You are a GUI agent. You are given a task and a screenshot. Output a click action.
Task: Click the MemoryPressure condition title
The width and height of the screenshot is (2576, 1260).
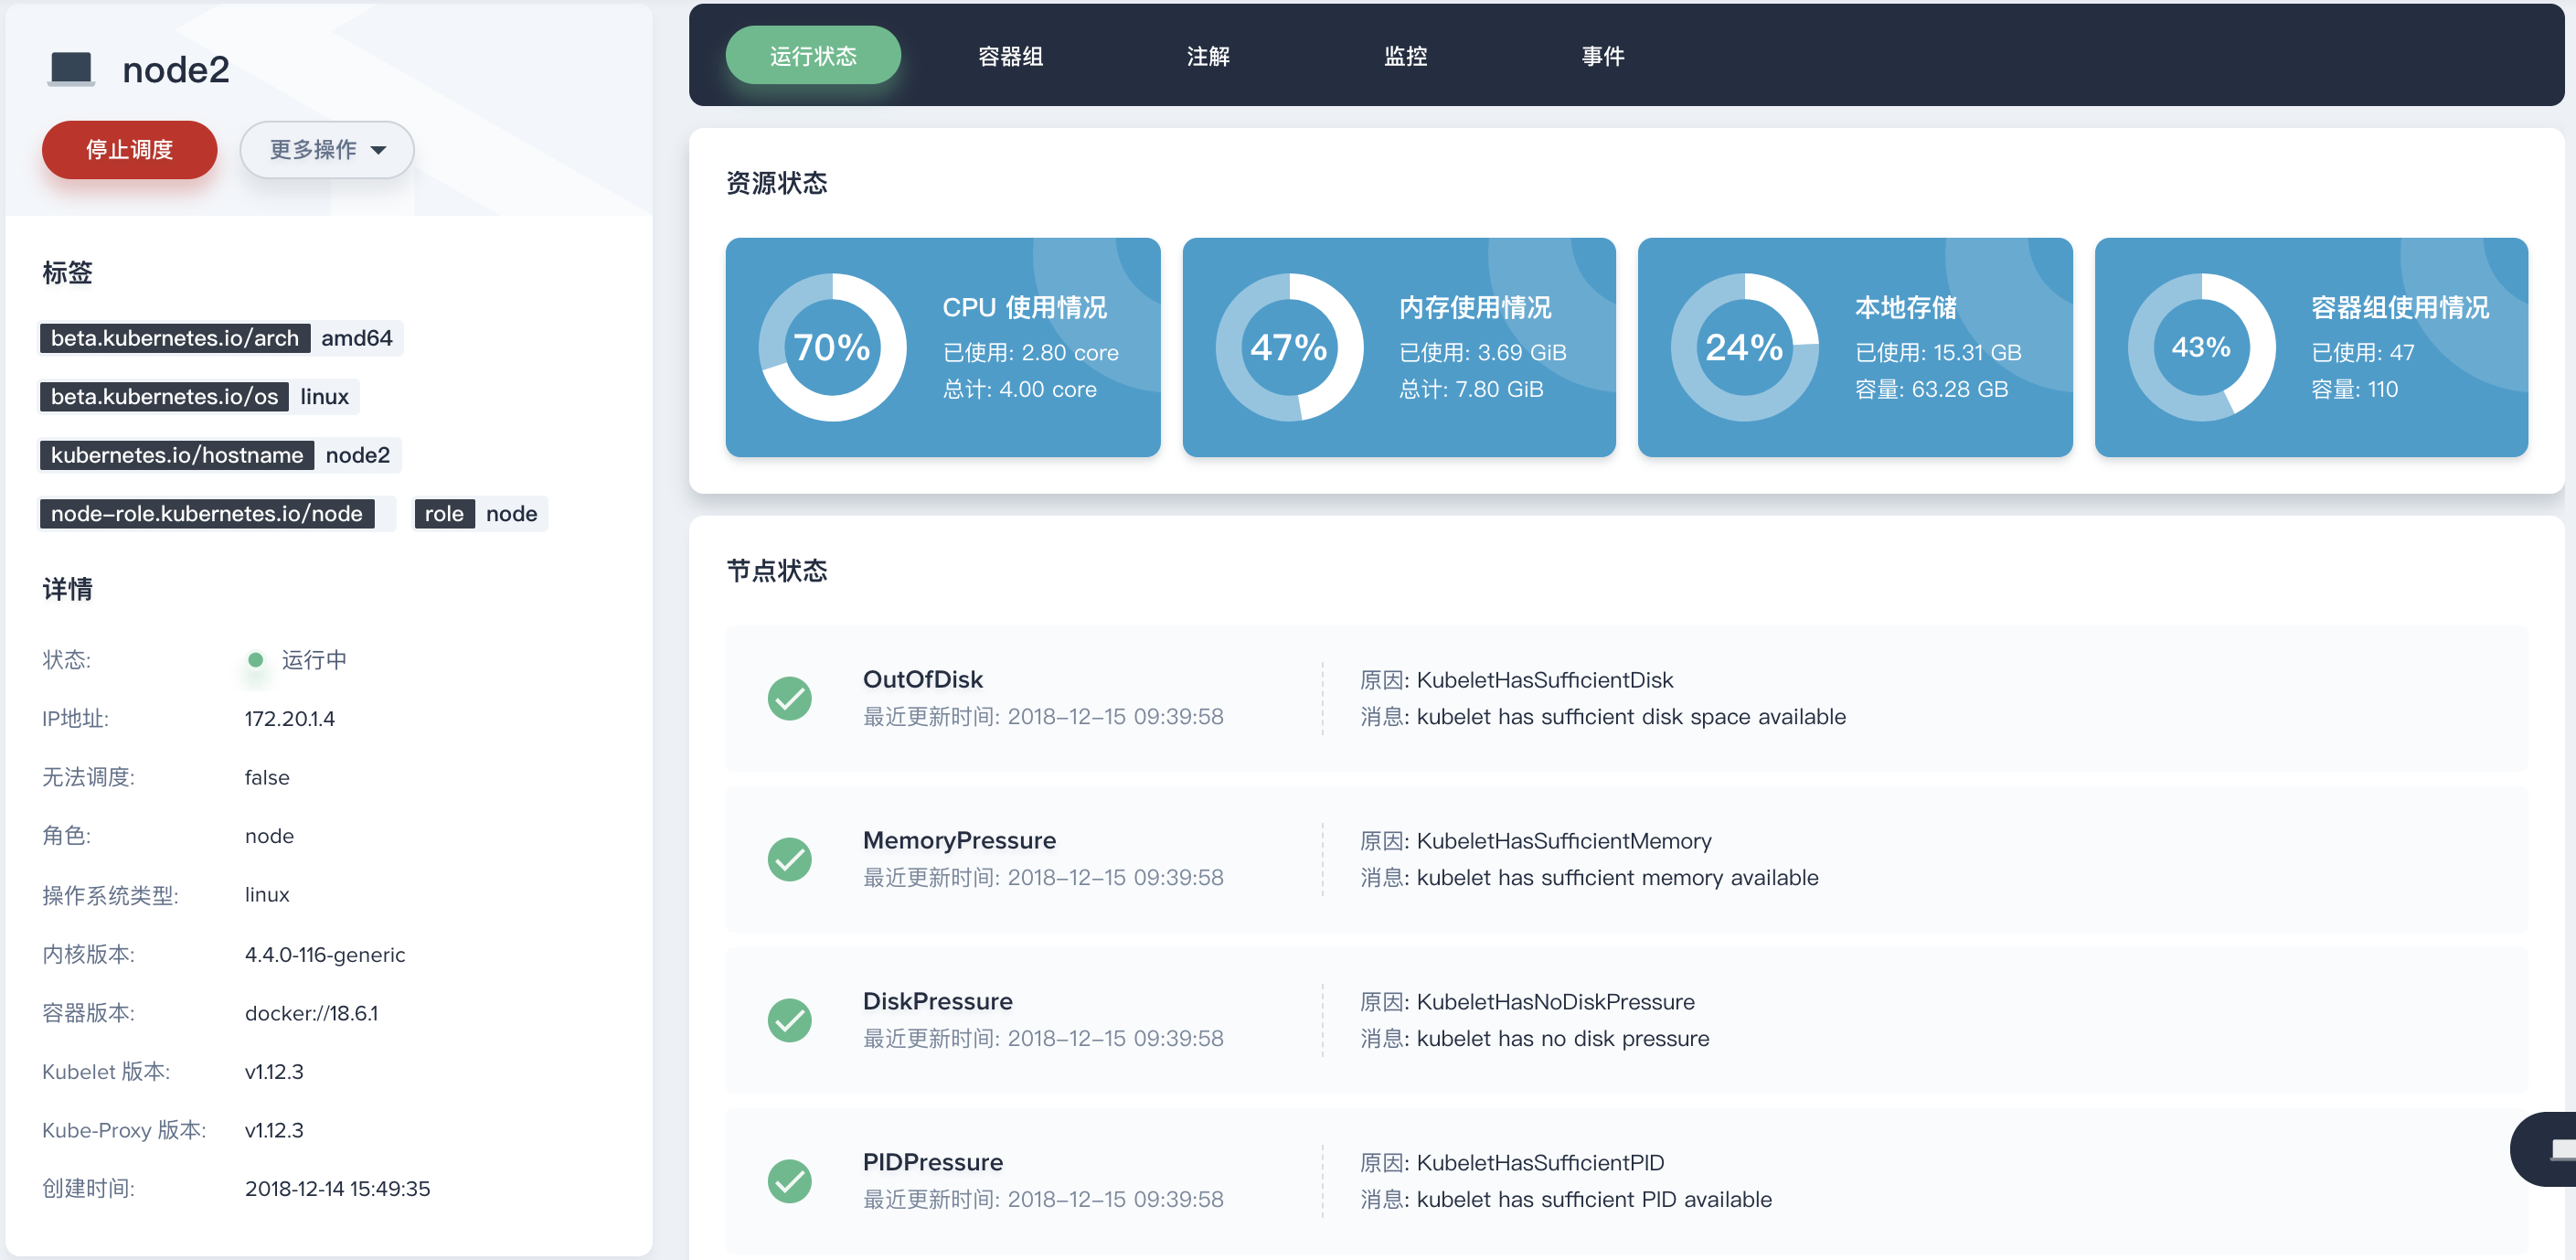[x=959, y=841]
